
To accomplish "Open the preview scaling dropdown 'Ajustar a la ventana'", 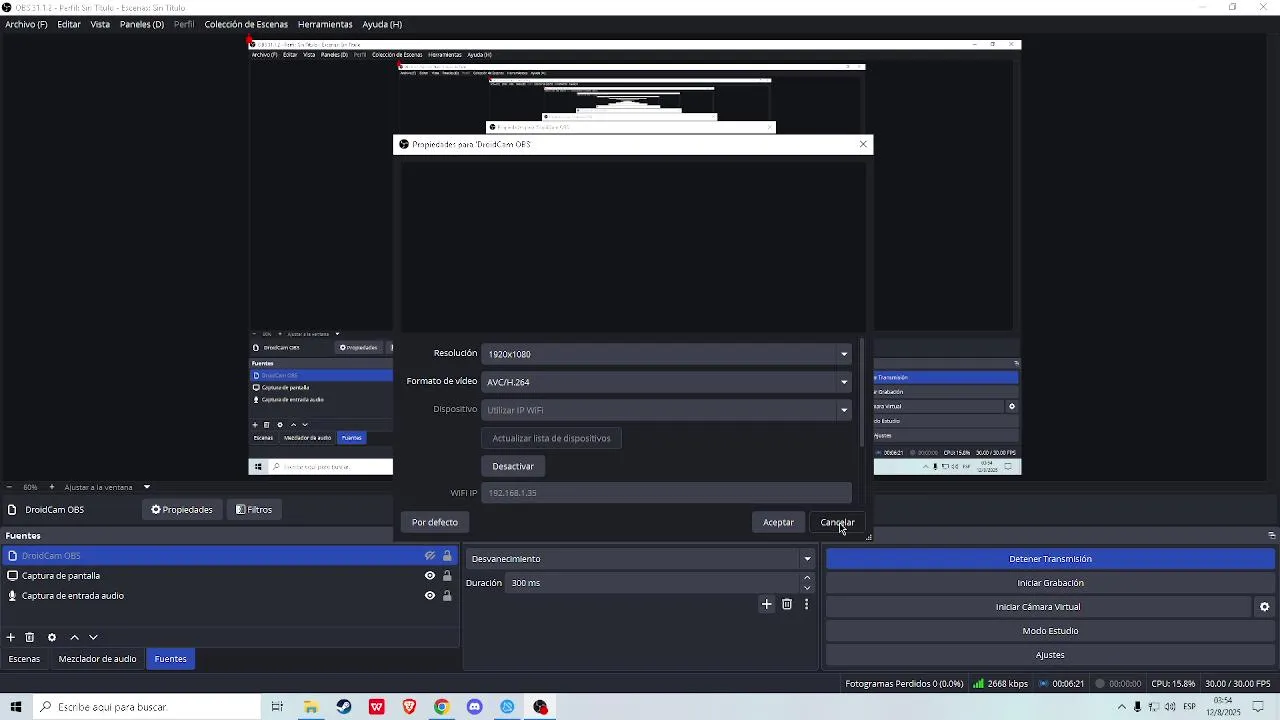I will [x=106, y=487].
